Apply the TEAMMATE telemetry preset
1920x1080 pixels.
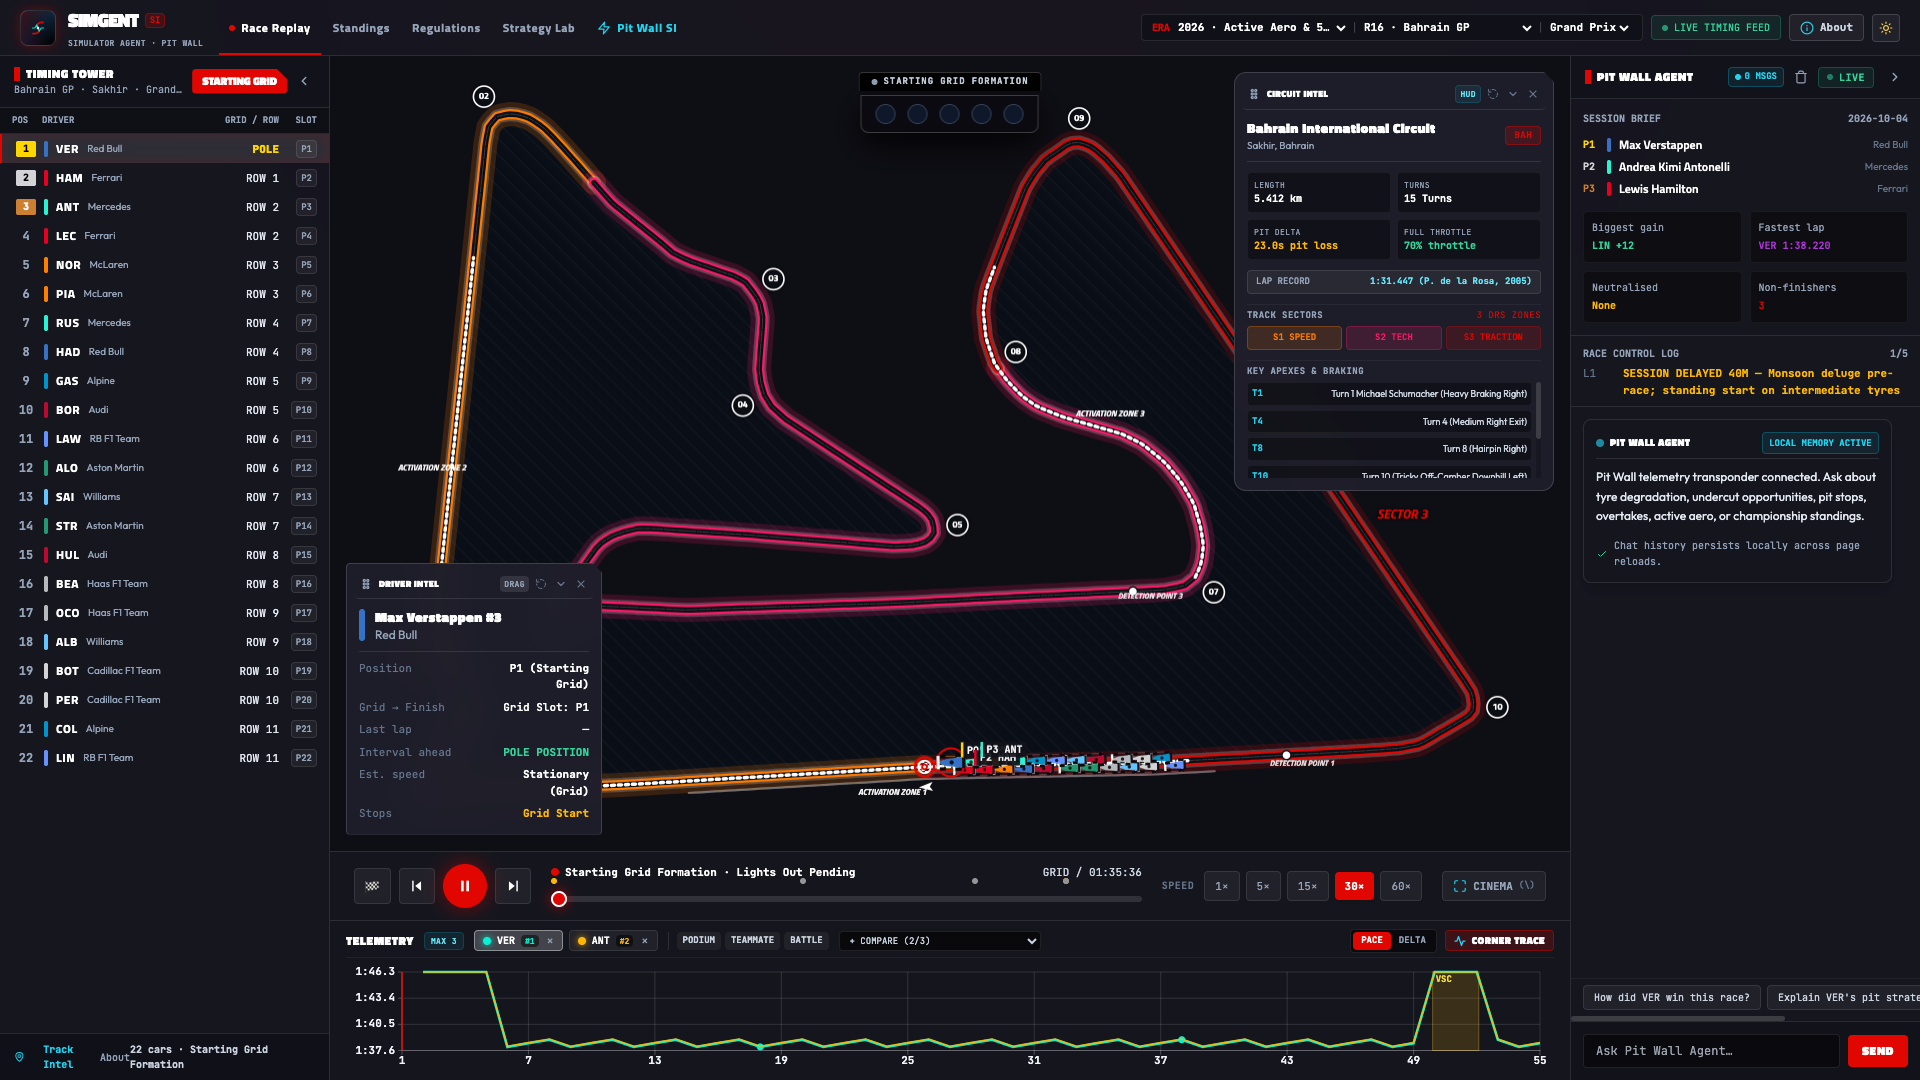coord(752,940)
